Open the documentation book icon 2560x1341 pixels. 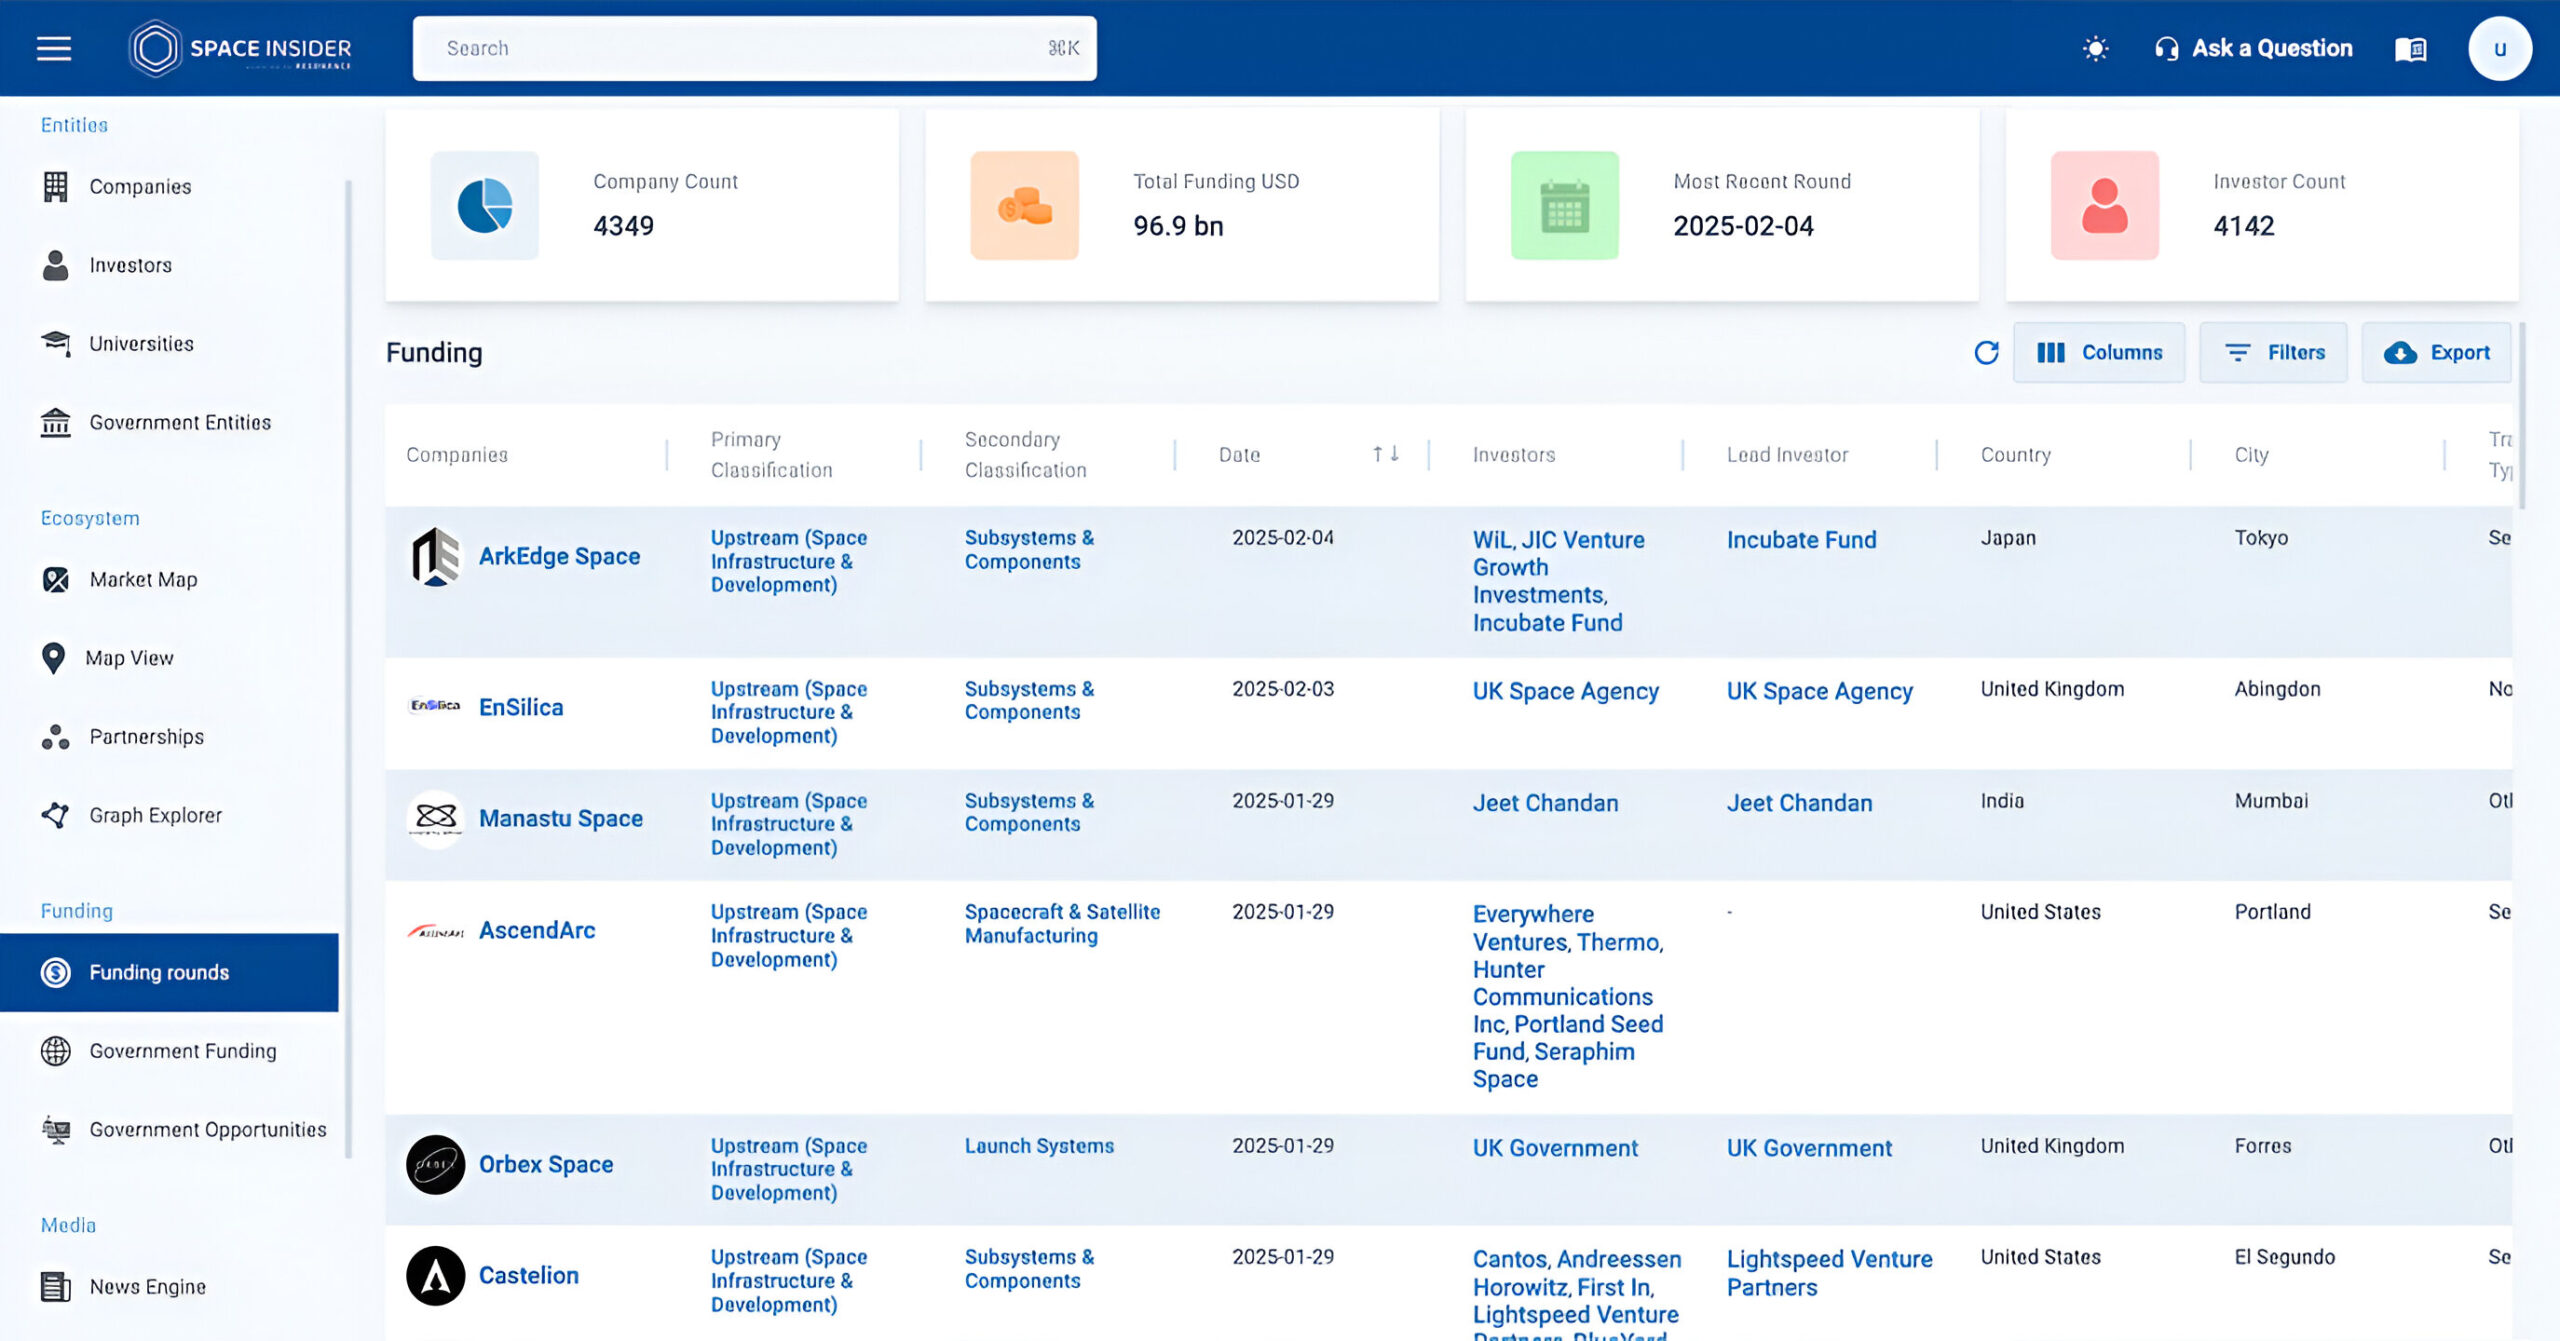click(x=2410, y=48)
